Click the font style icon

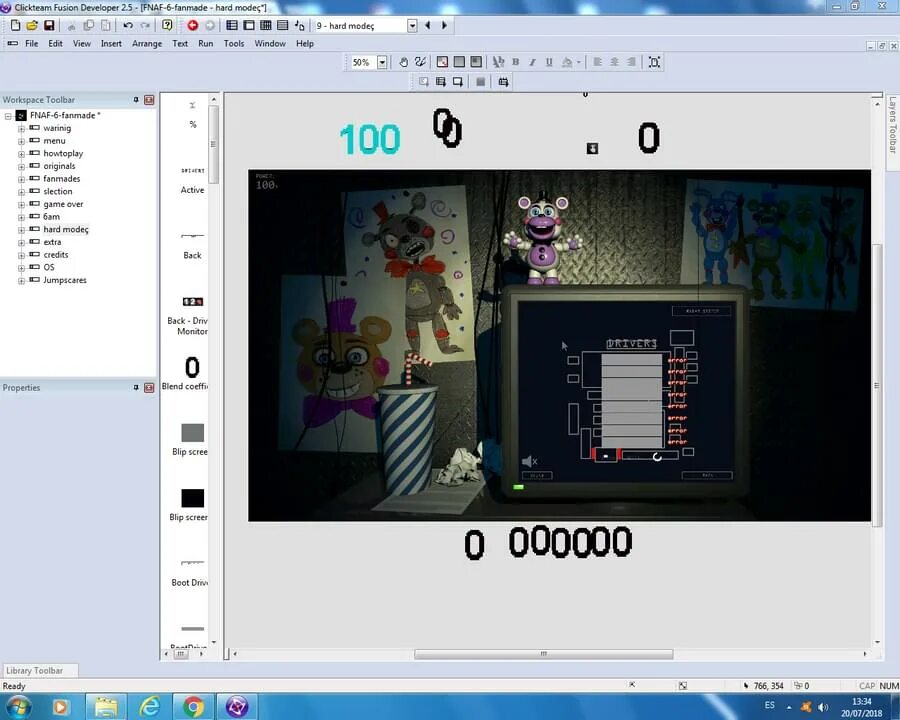(498, 62)
